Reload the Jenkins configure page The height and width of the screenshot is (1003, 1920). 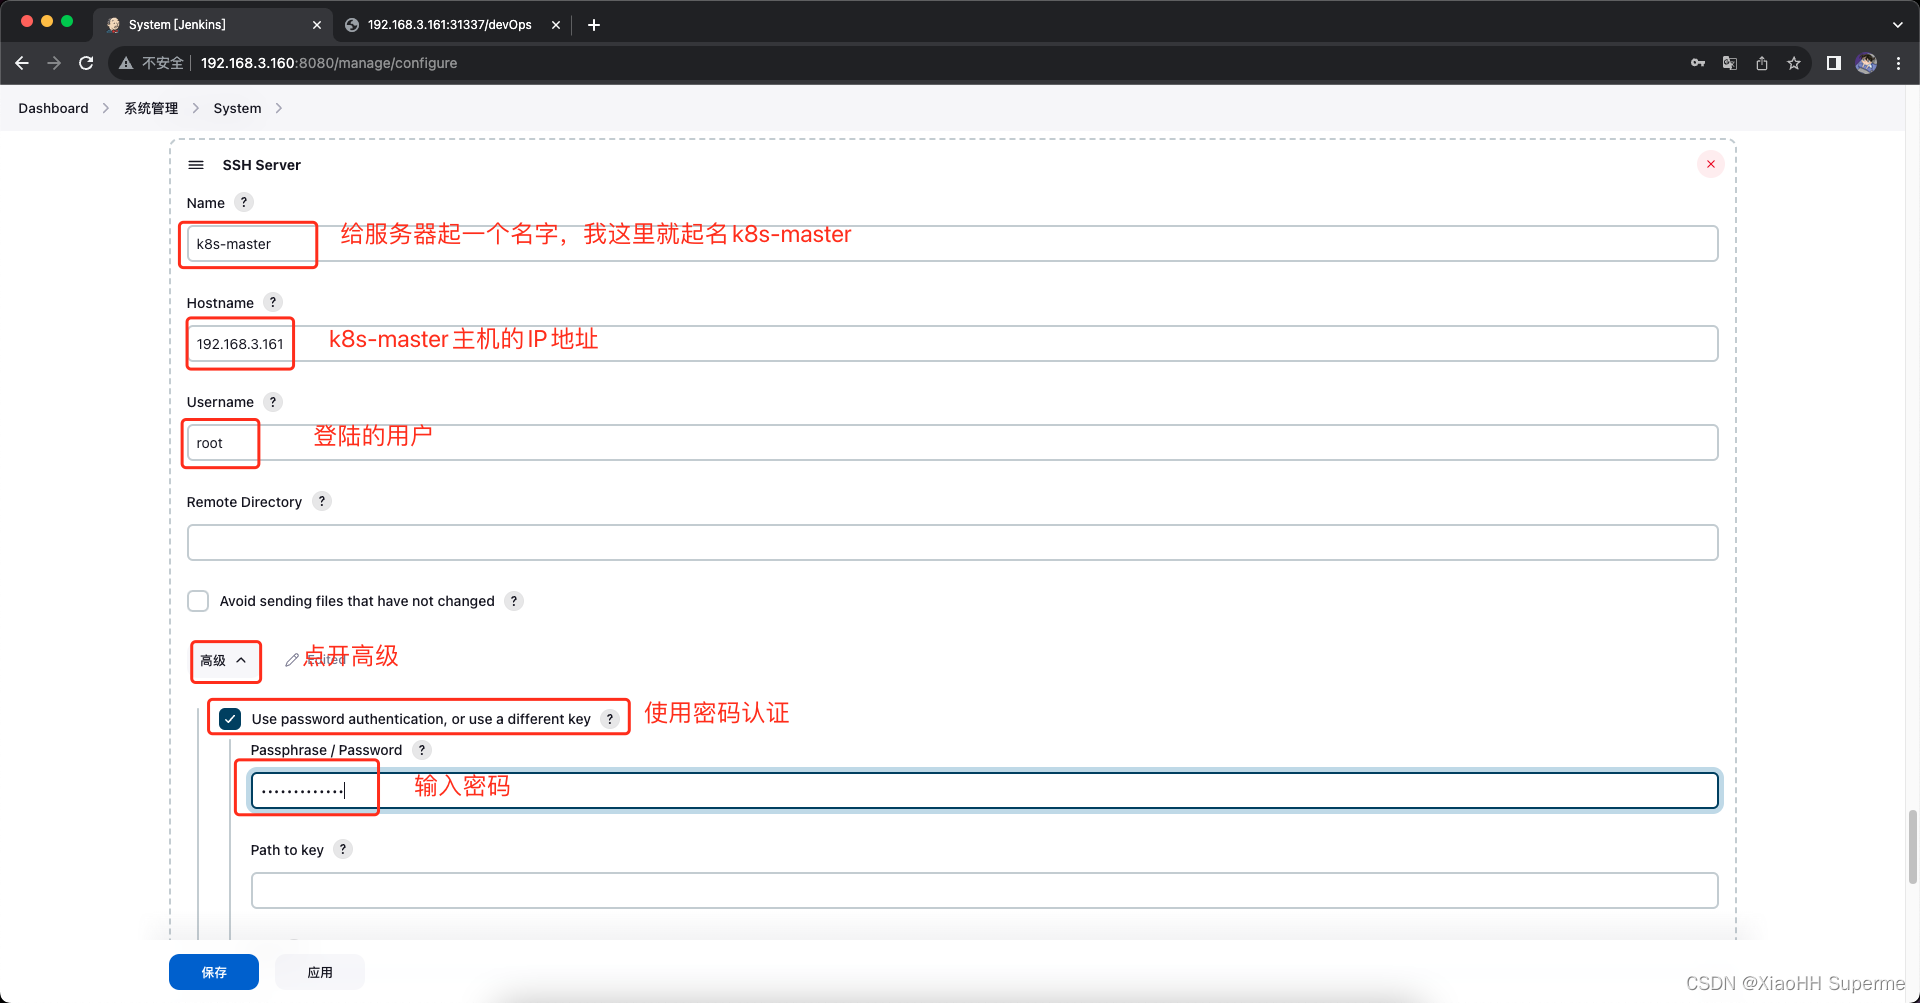point(86,63)
